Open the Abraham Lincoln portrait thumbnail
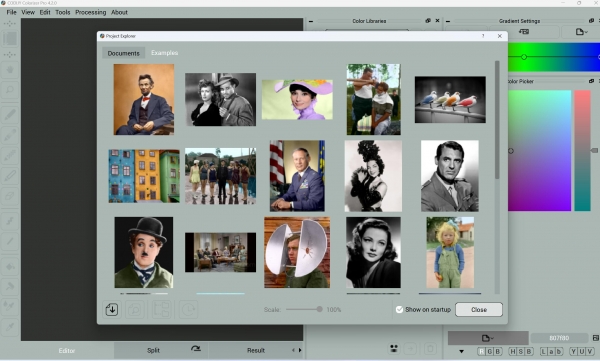Screen dimensions: 600x361 coord(144,100)
